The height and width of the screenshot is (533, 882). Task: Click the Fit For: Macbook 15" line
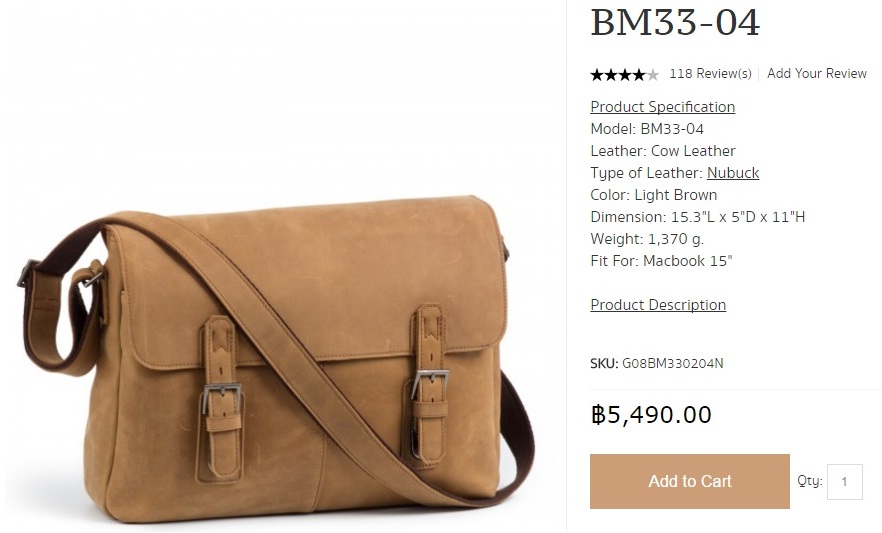pyautogui.click(x=662, y=261)
